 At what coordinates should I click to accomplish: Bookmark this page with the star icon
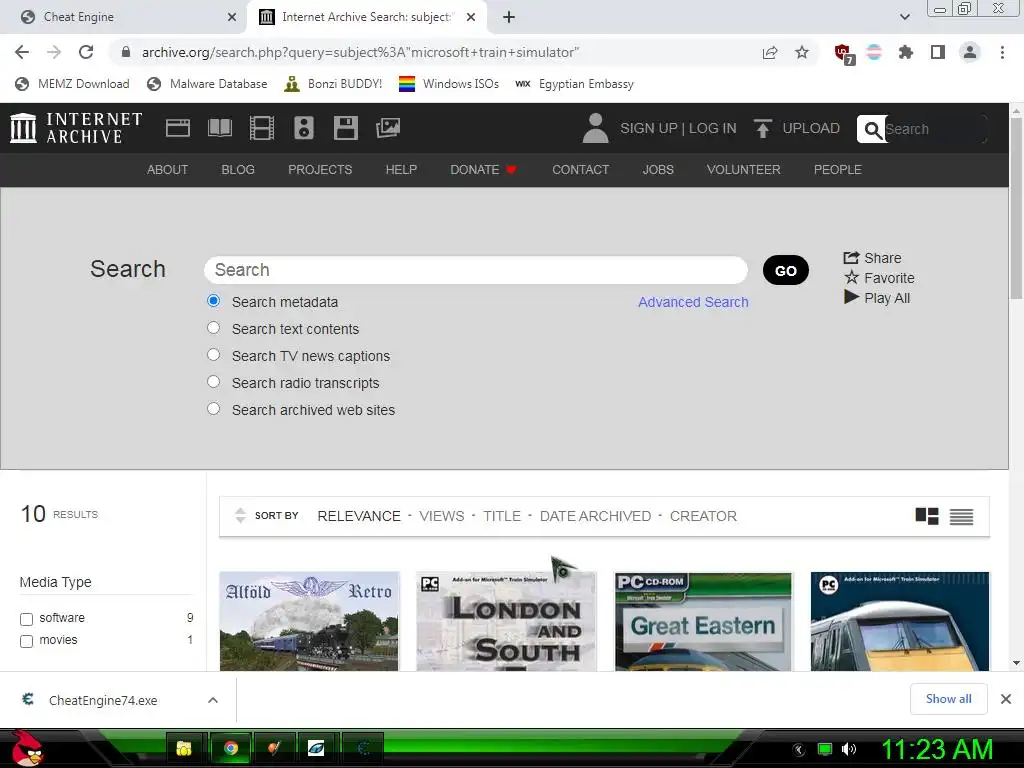click(802, 52)
